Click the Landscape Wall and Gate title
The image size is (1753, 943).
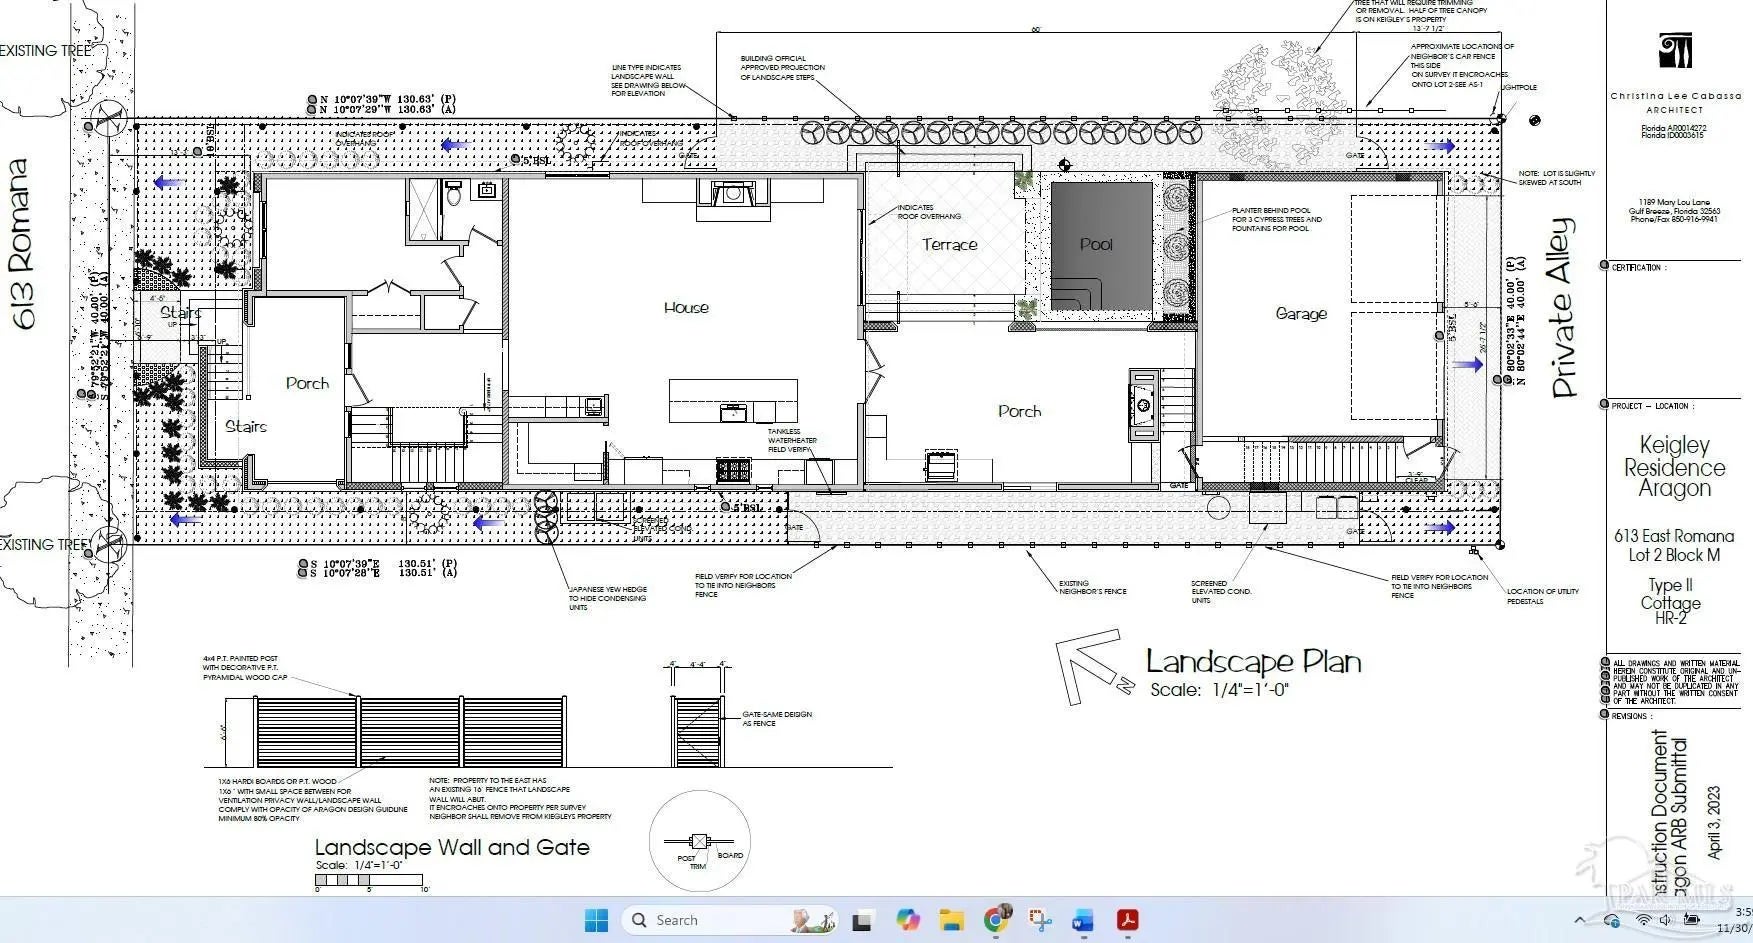click(x=452, y=848)
